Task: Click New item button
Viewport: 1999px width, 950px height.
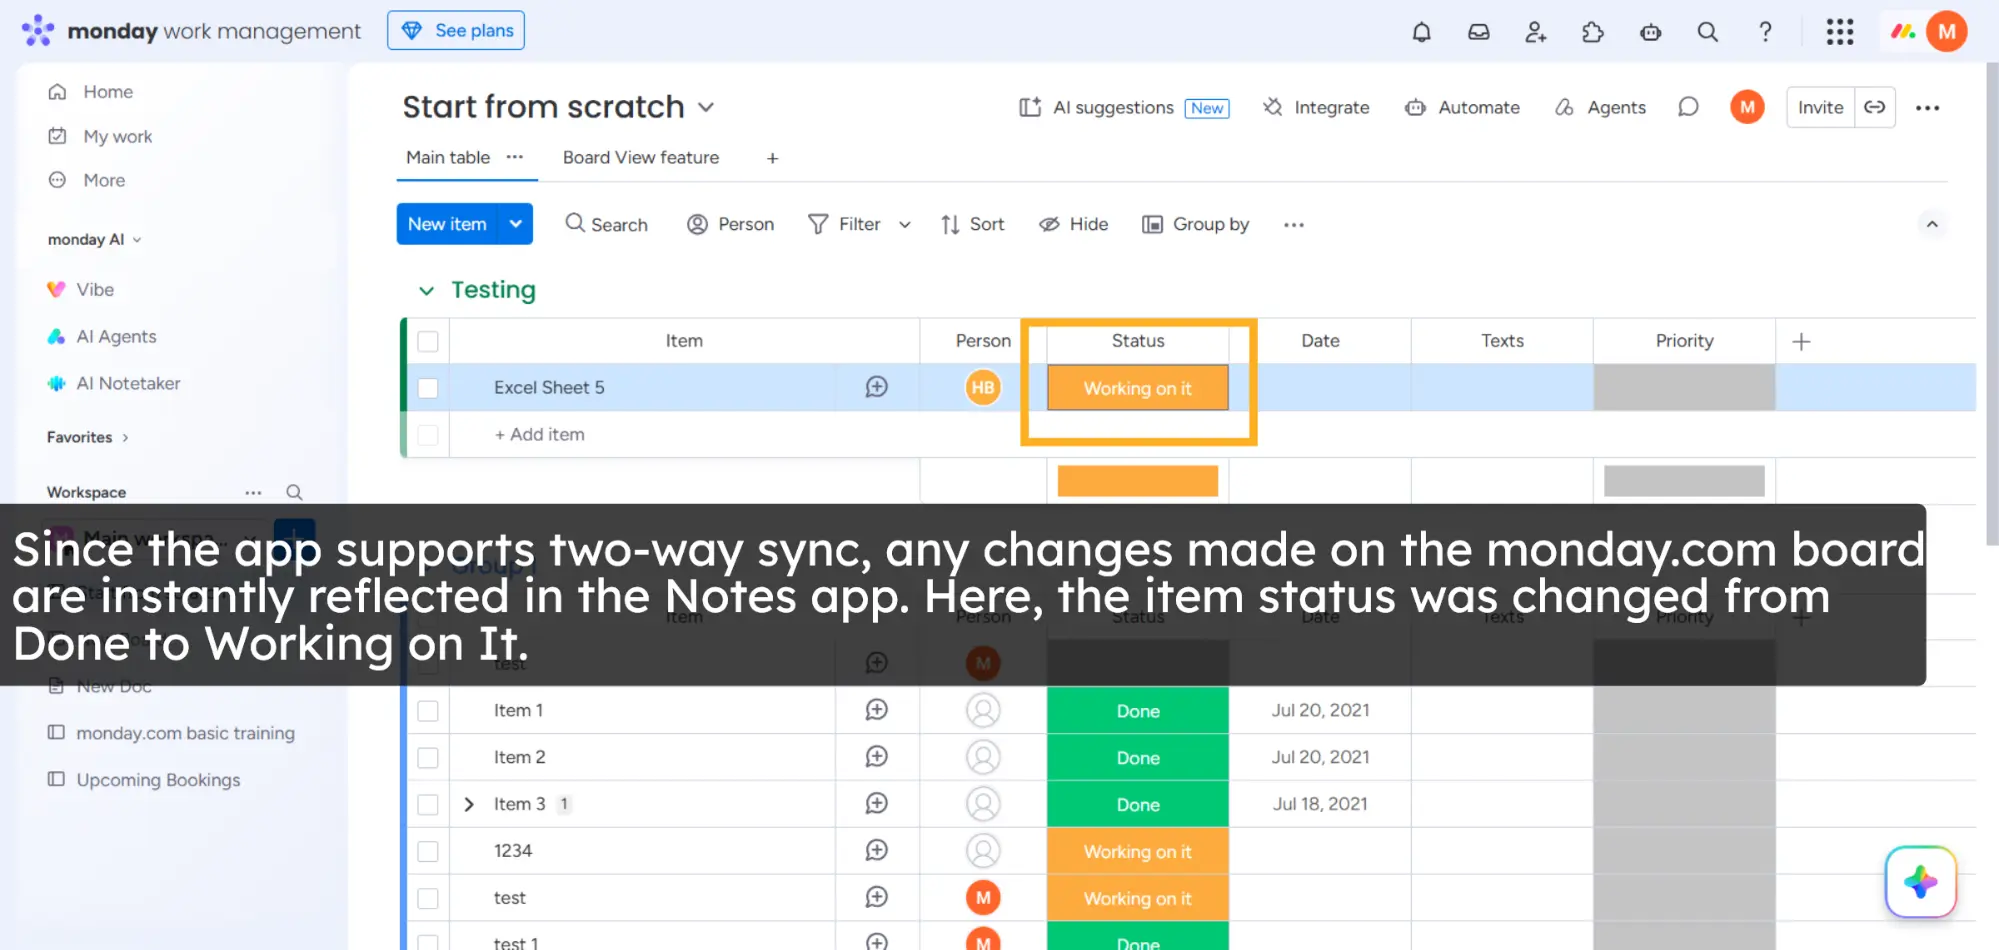Action: (447, 224)
